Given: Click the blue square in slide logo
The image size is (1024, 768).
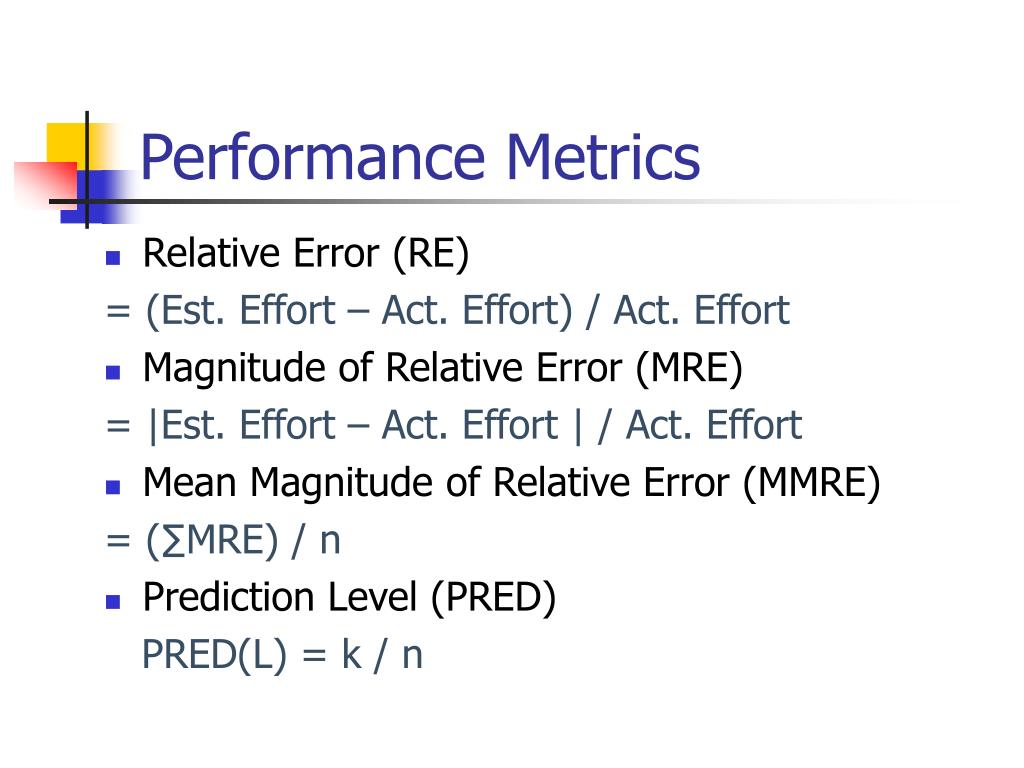Looking at the screenshot, I should (99, 197).
